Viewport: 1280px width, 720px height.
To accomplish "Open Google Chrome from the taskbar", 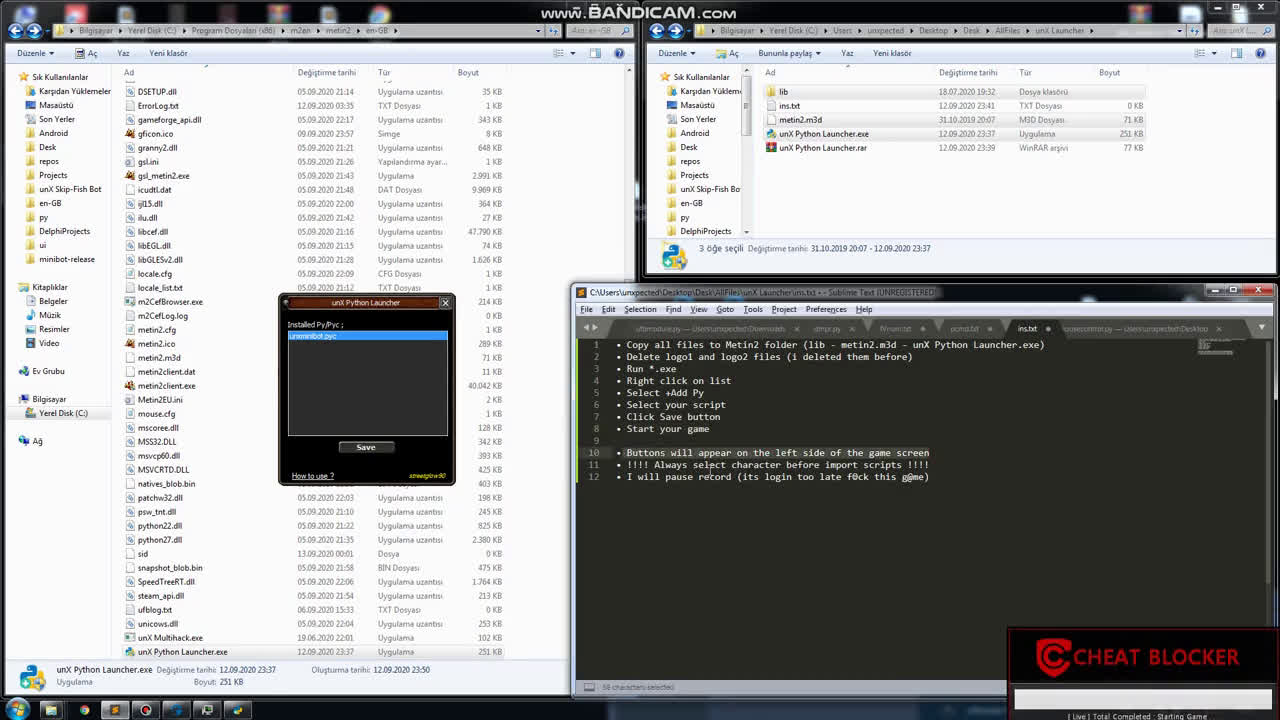I will tap(85, 710).
